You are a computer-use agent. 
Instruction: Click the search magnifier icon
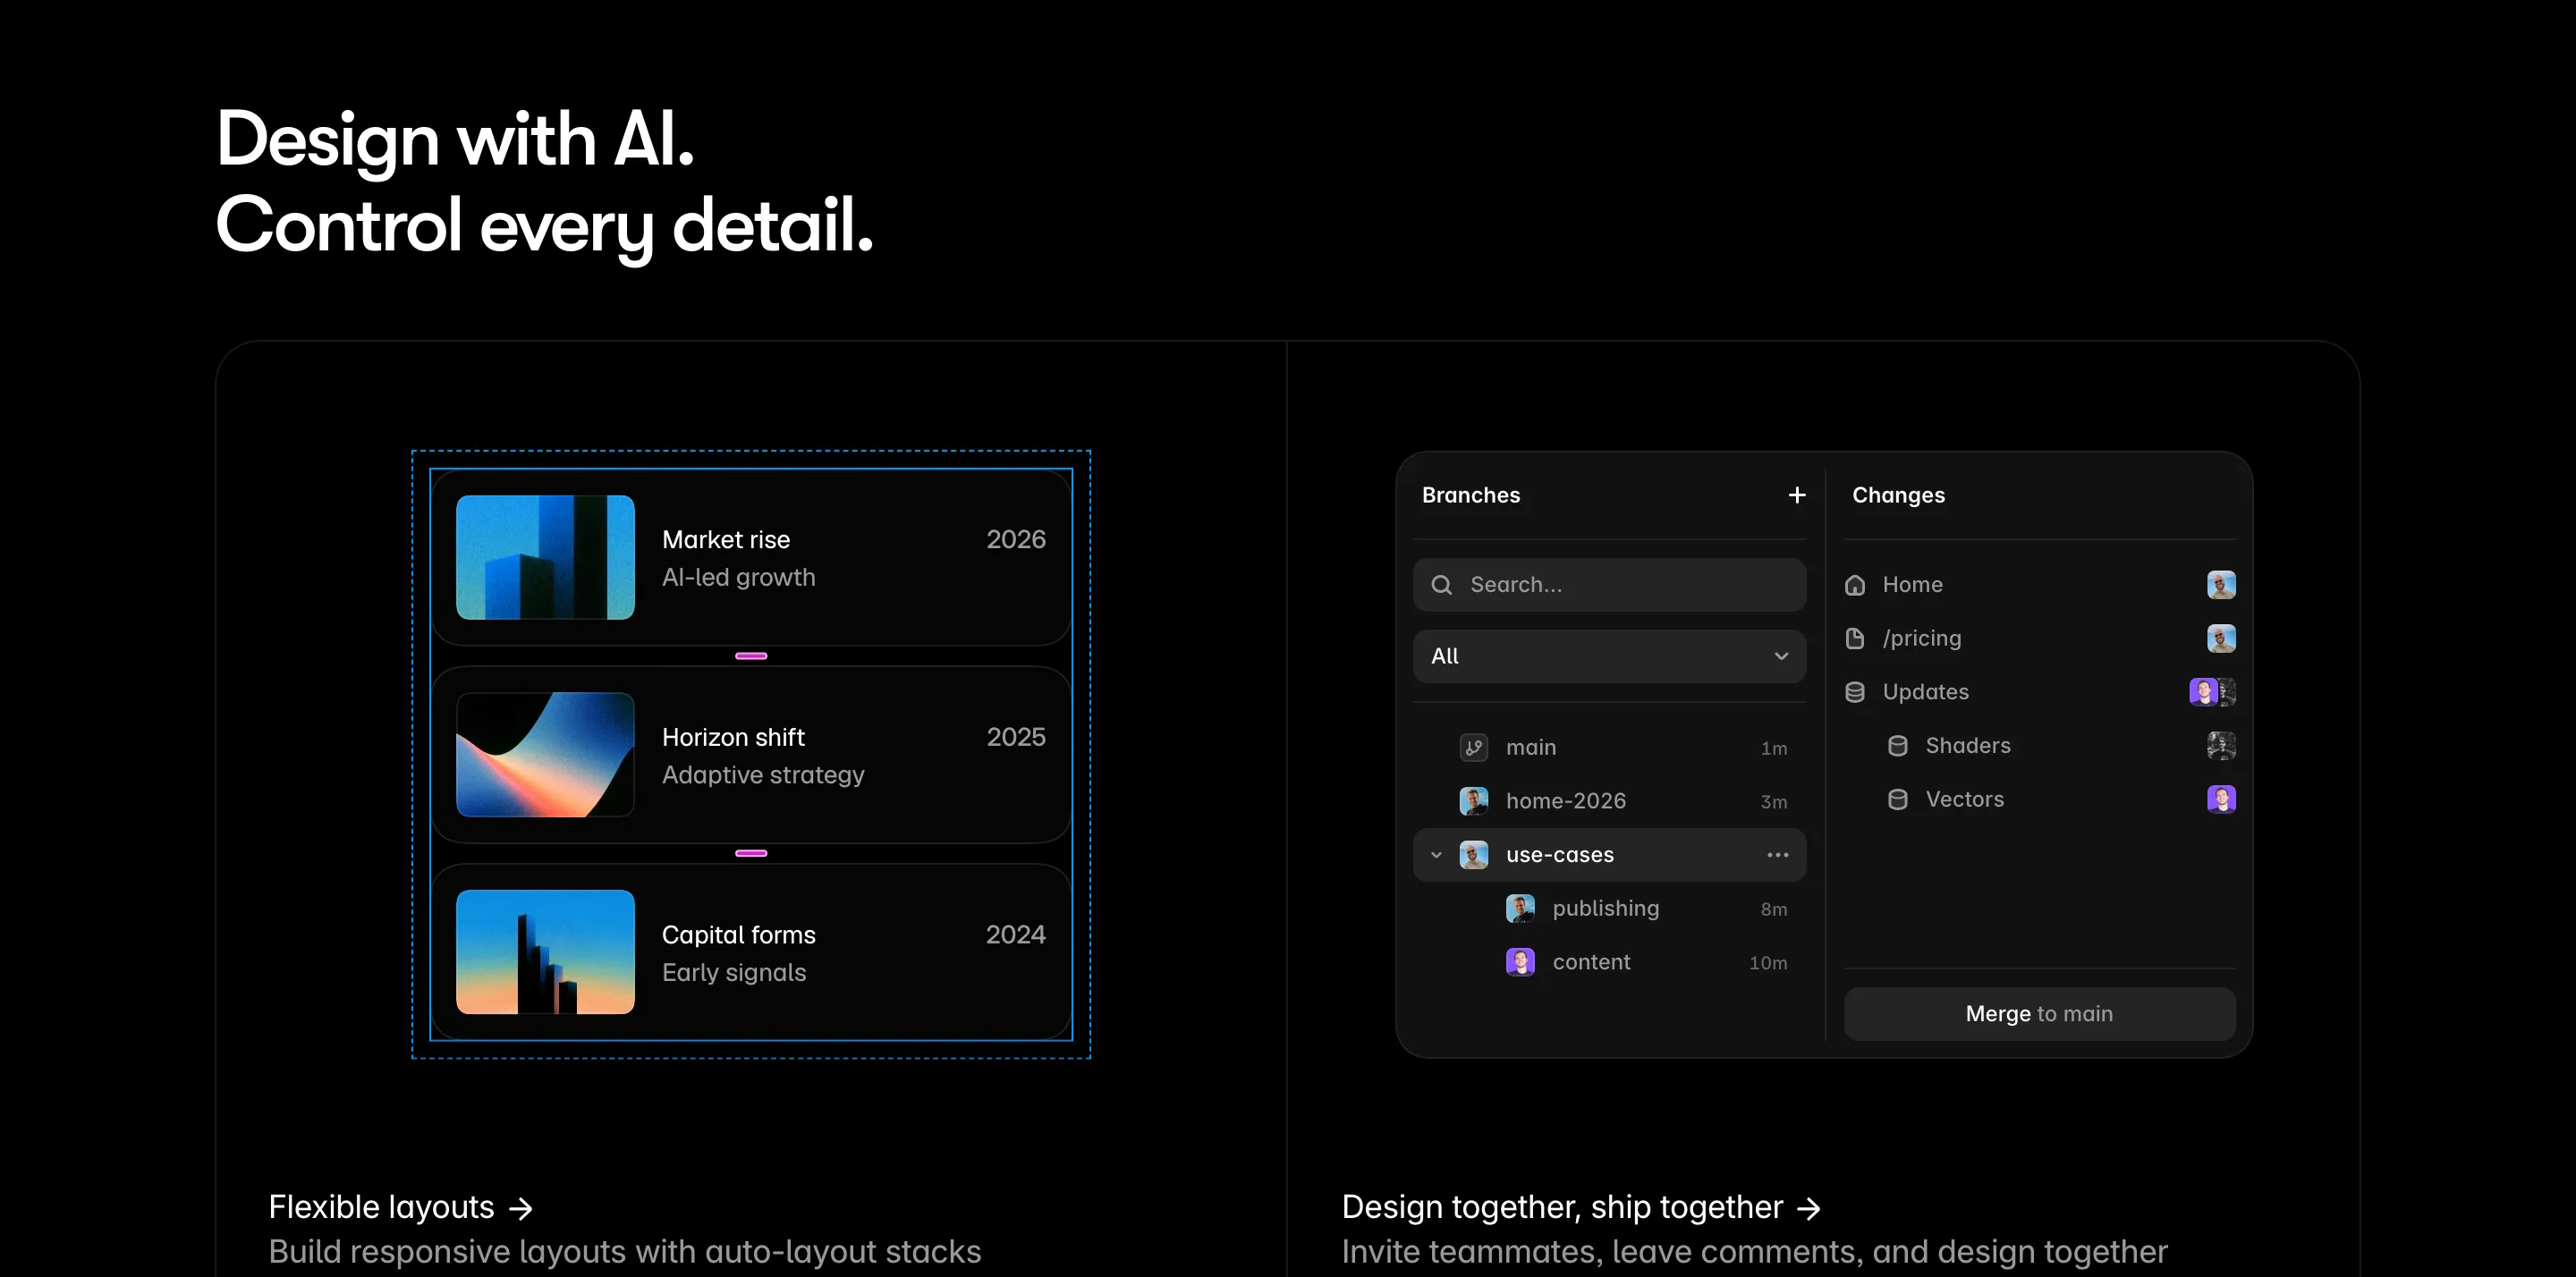tap(1441, 585)
